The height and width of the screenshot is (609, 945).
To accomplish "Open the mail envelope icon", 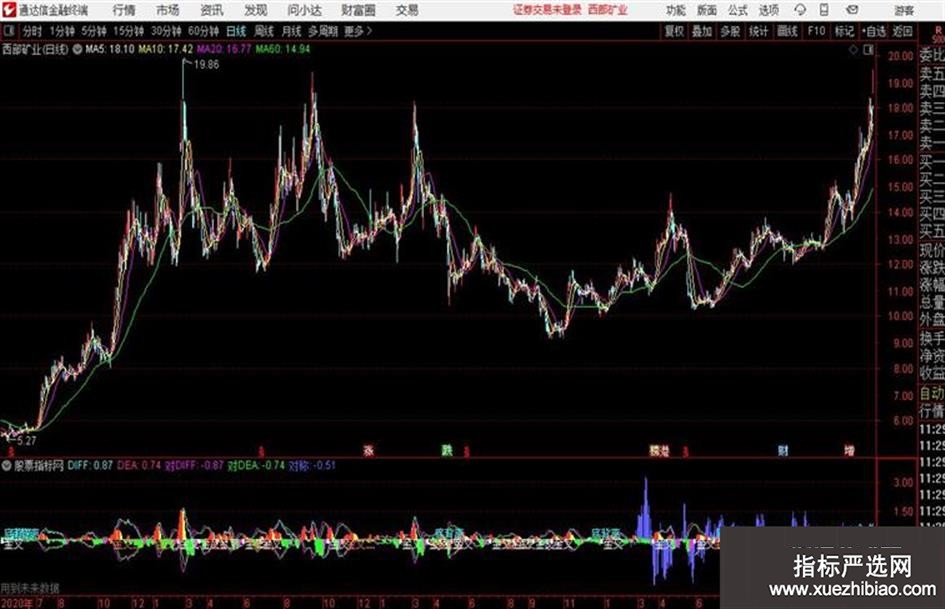I will (852, 10).
